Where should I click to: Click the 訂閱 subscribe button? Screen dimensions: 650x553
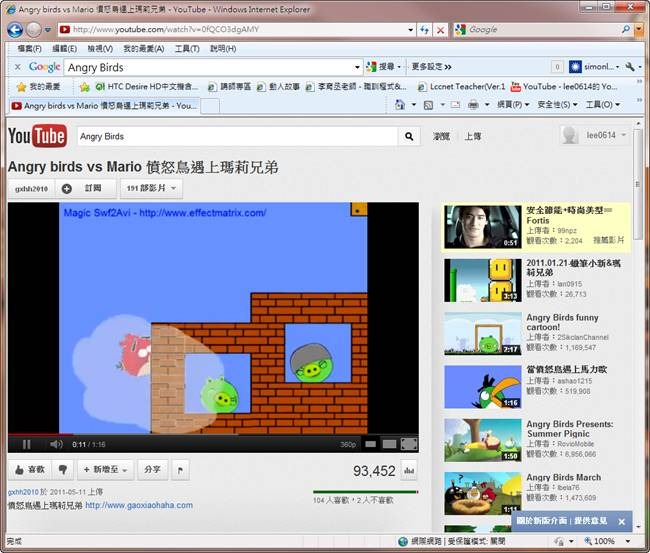(86, 189)
